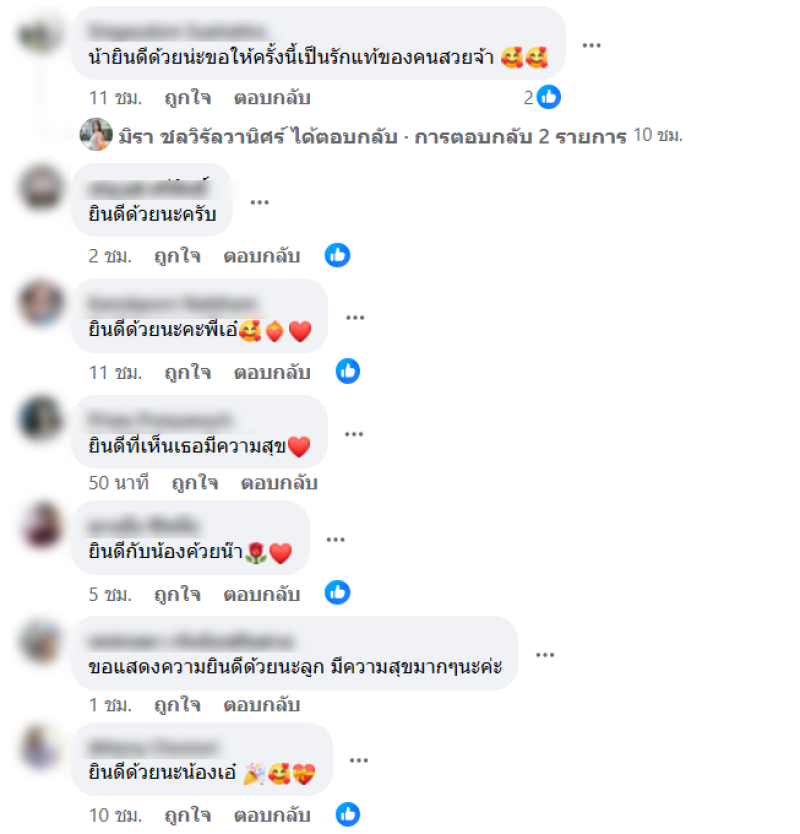Viewport: 800px width, 834px height.
Task: Reply to the ขอแสดงความยินดีด้วยนะลูก comment
Action: [262, 705]
